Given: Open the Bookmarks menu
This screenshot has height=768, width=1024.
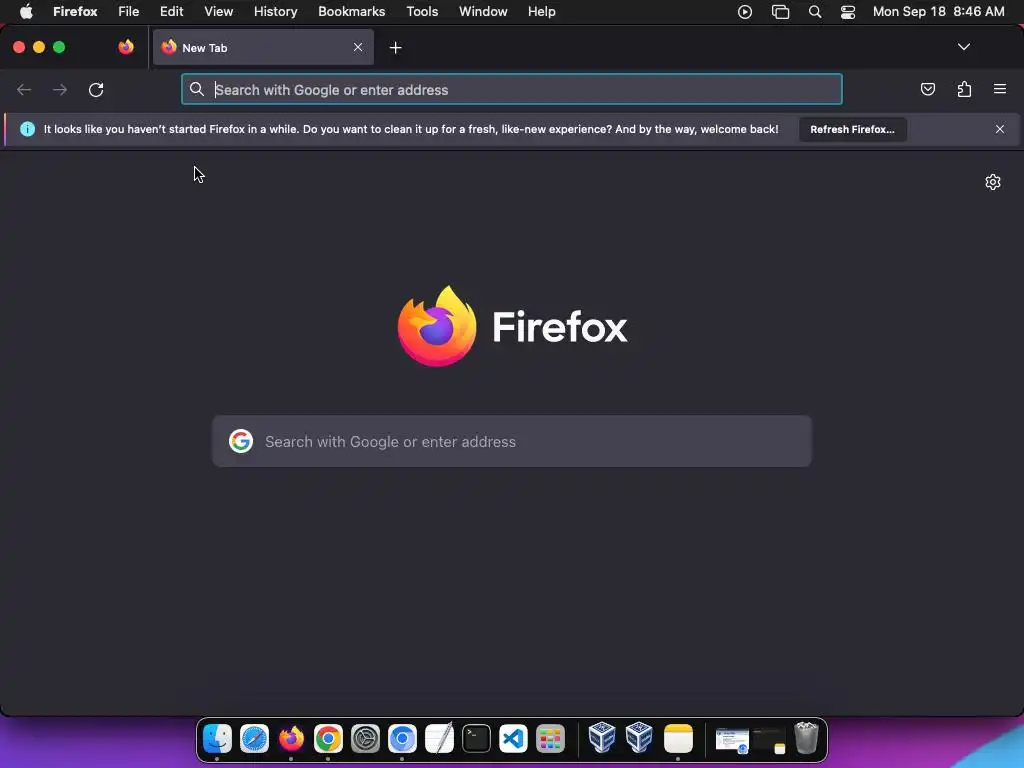Looking at the screenshot, I should click(x=351, y=12).
